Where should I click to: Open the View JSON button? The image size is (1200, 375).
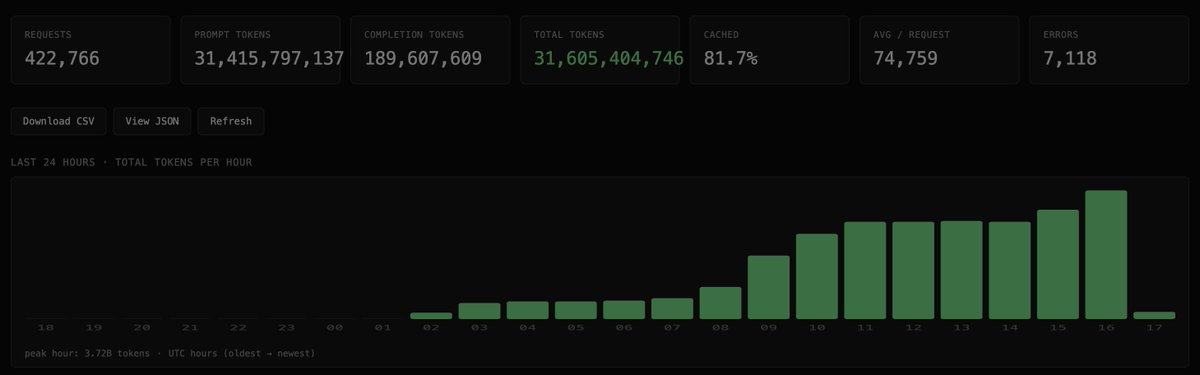(x=152, y=121)
